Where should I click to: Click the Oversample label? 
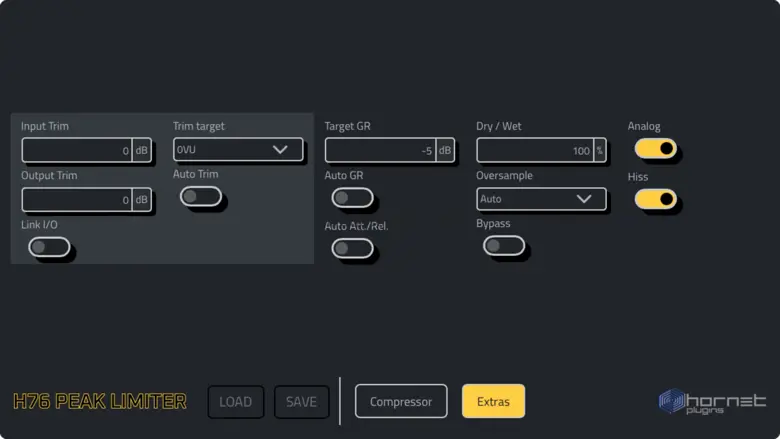(504, 176)
